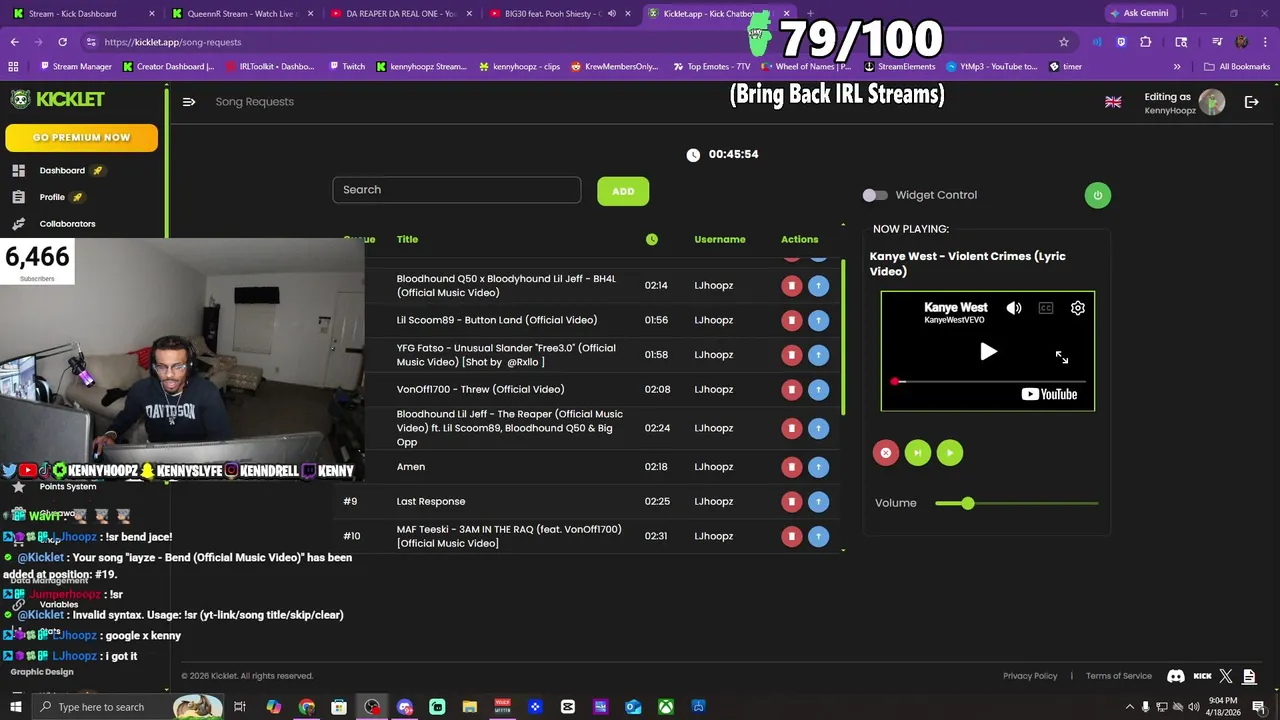
Task: Toggle closed captions on YouTube player
Action: [x=1046, y=308]
